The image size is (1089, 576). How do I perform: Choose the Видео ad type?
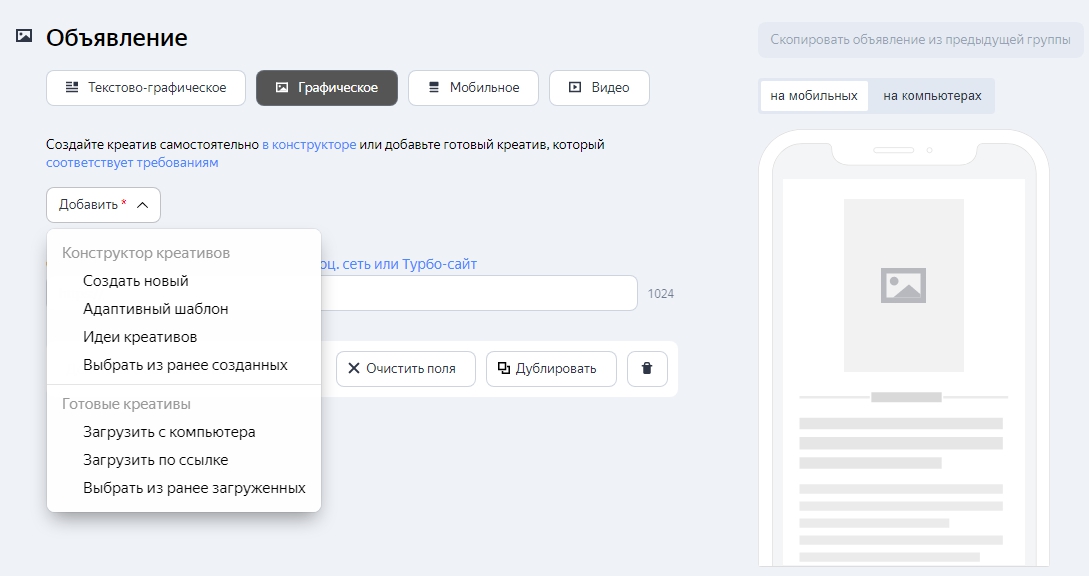pyautogui.click(x=599, y=88)
